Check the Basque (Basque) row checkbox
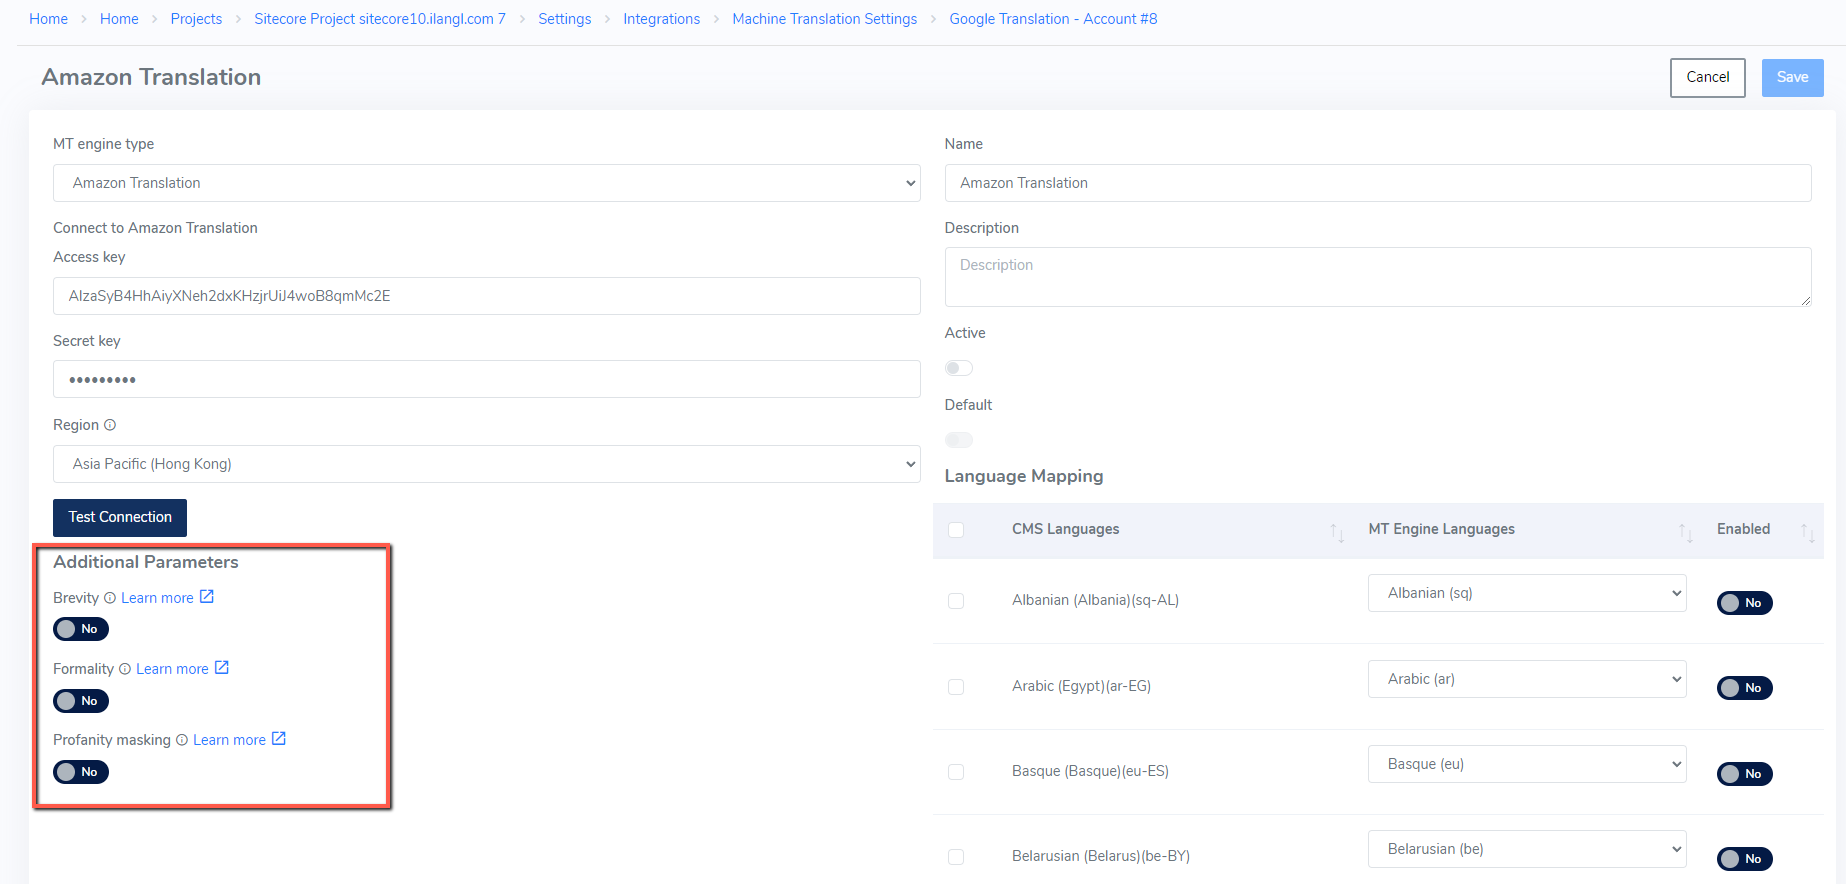The height and width of the screenshot is (884, 1846). (x=956, y=772)
